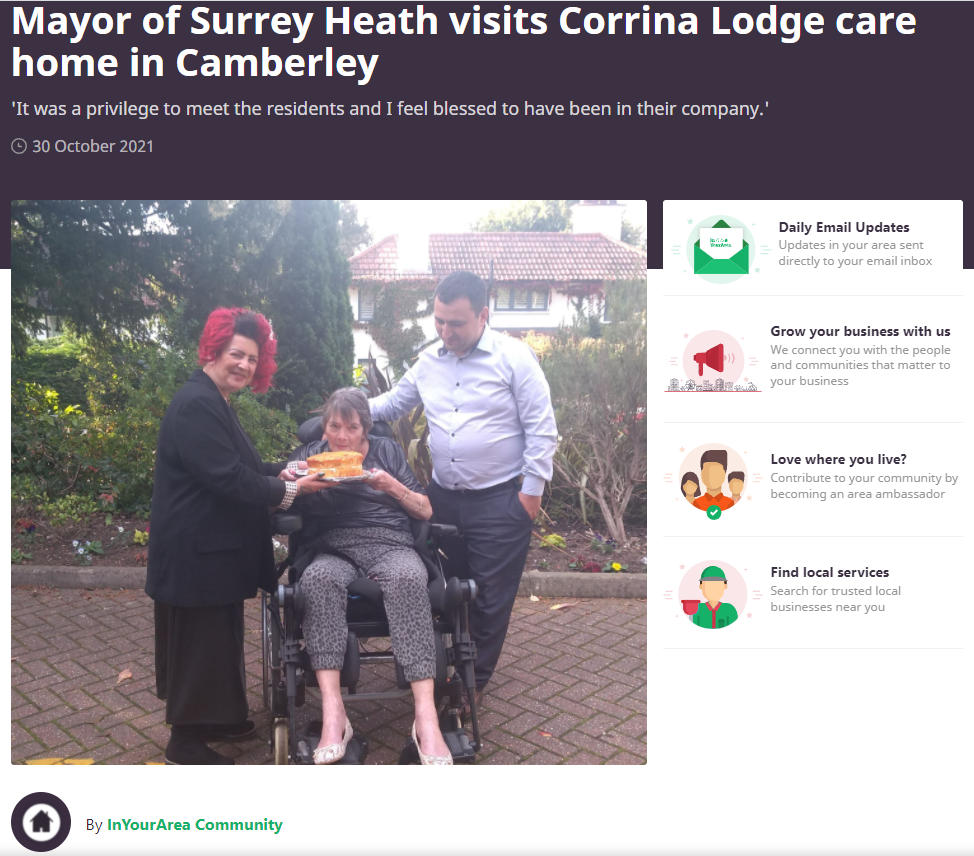Open the Daily Email Updates heading
This screenshot has height=856, width=974.
pos(844,227)
